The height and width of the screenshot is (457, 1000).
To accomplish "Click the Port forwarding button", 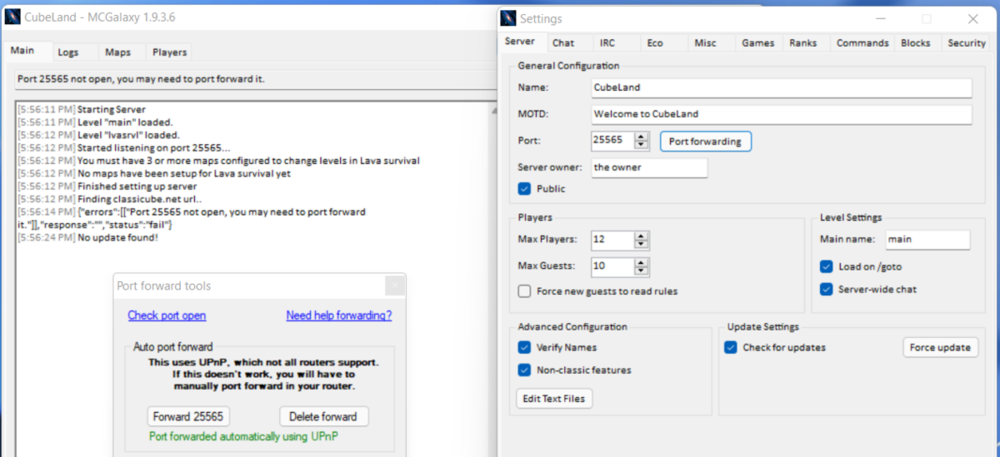I will click(705, 141).
